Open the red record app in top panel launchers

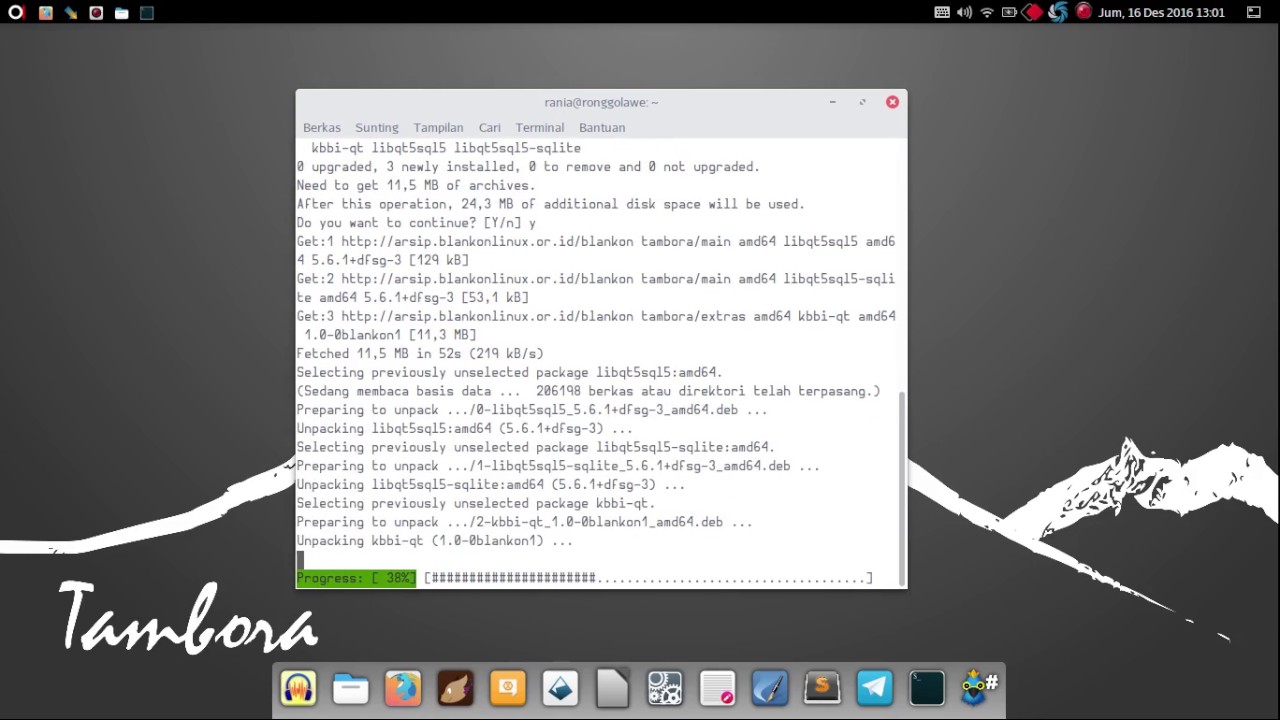click(96, 13)
